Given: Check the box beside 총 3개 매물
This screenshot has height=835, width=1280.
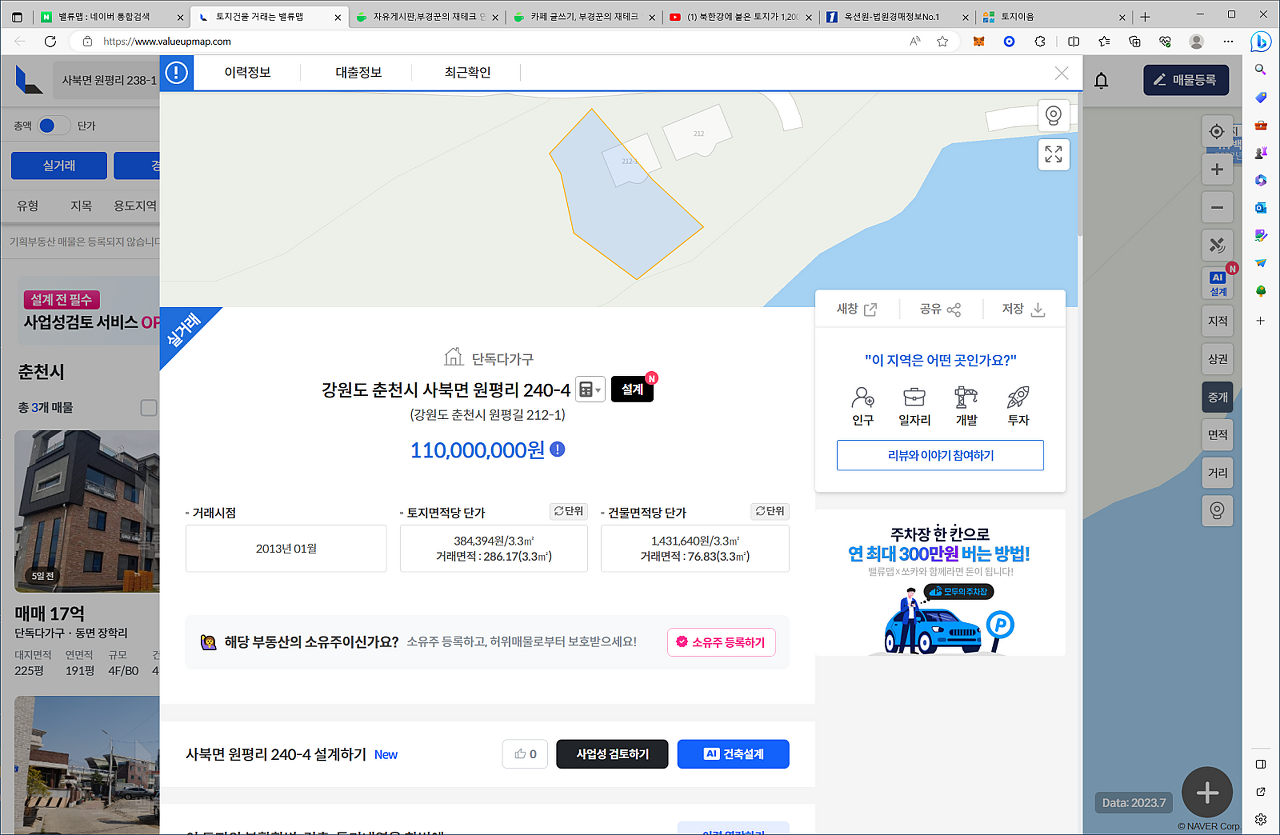Looking at the screenshot, I should point(149,408).
